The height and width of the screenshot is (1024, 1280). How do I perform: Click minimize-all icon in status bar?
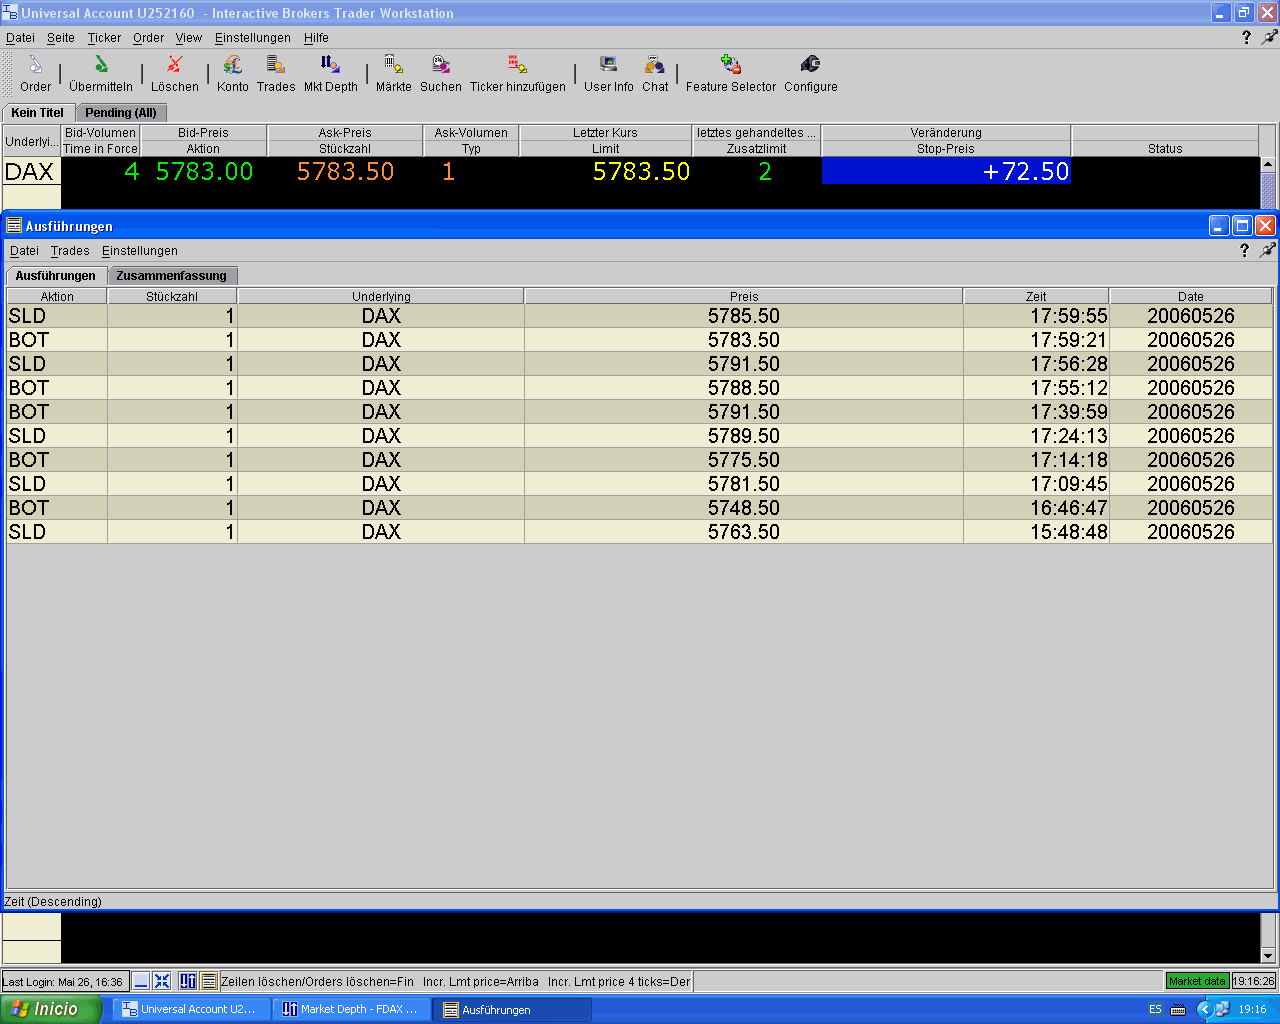coord(142,981)
